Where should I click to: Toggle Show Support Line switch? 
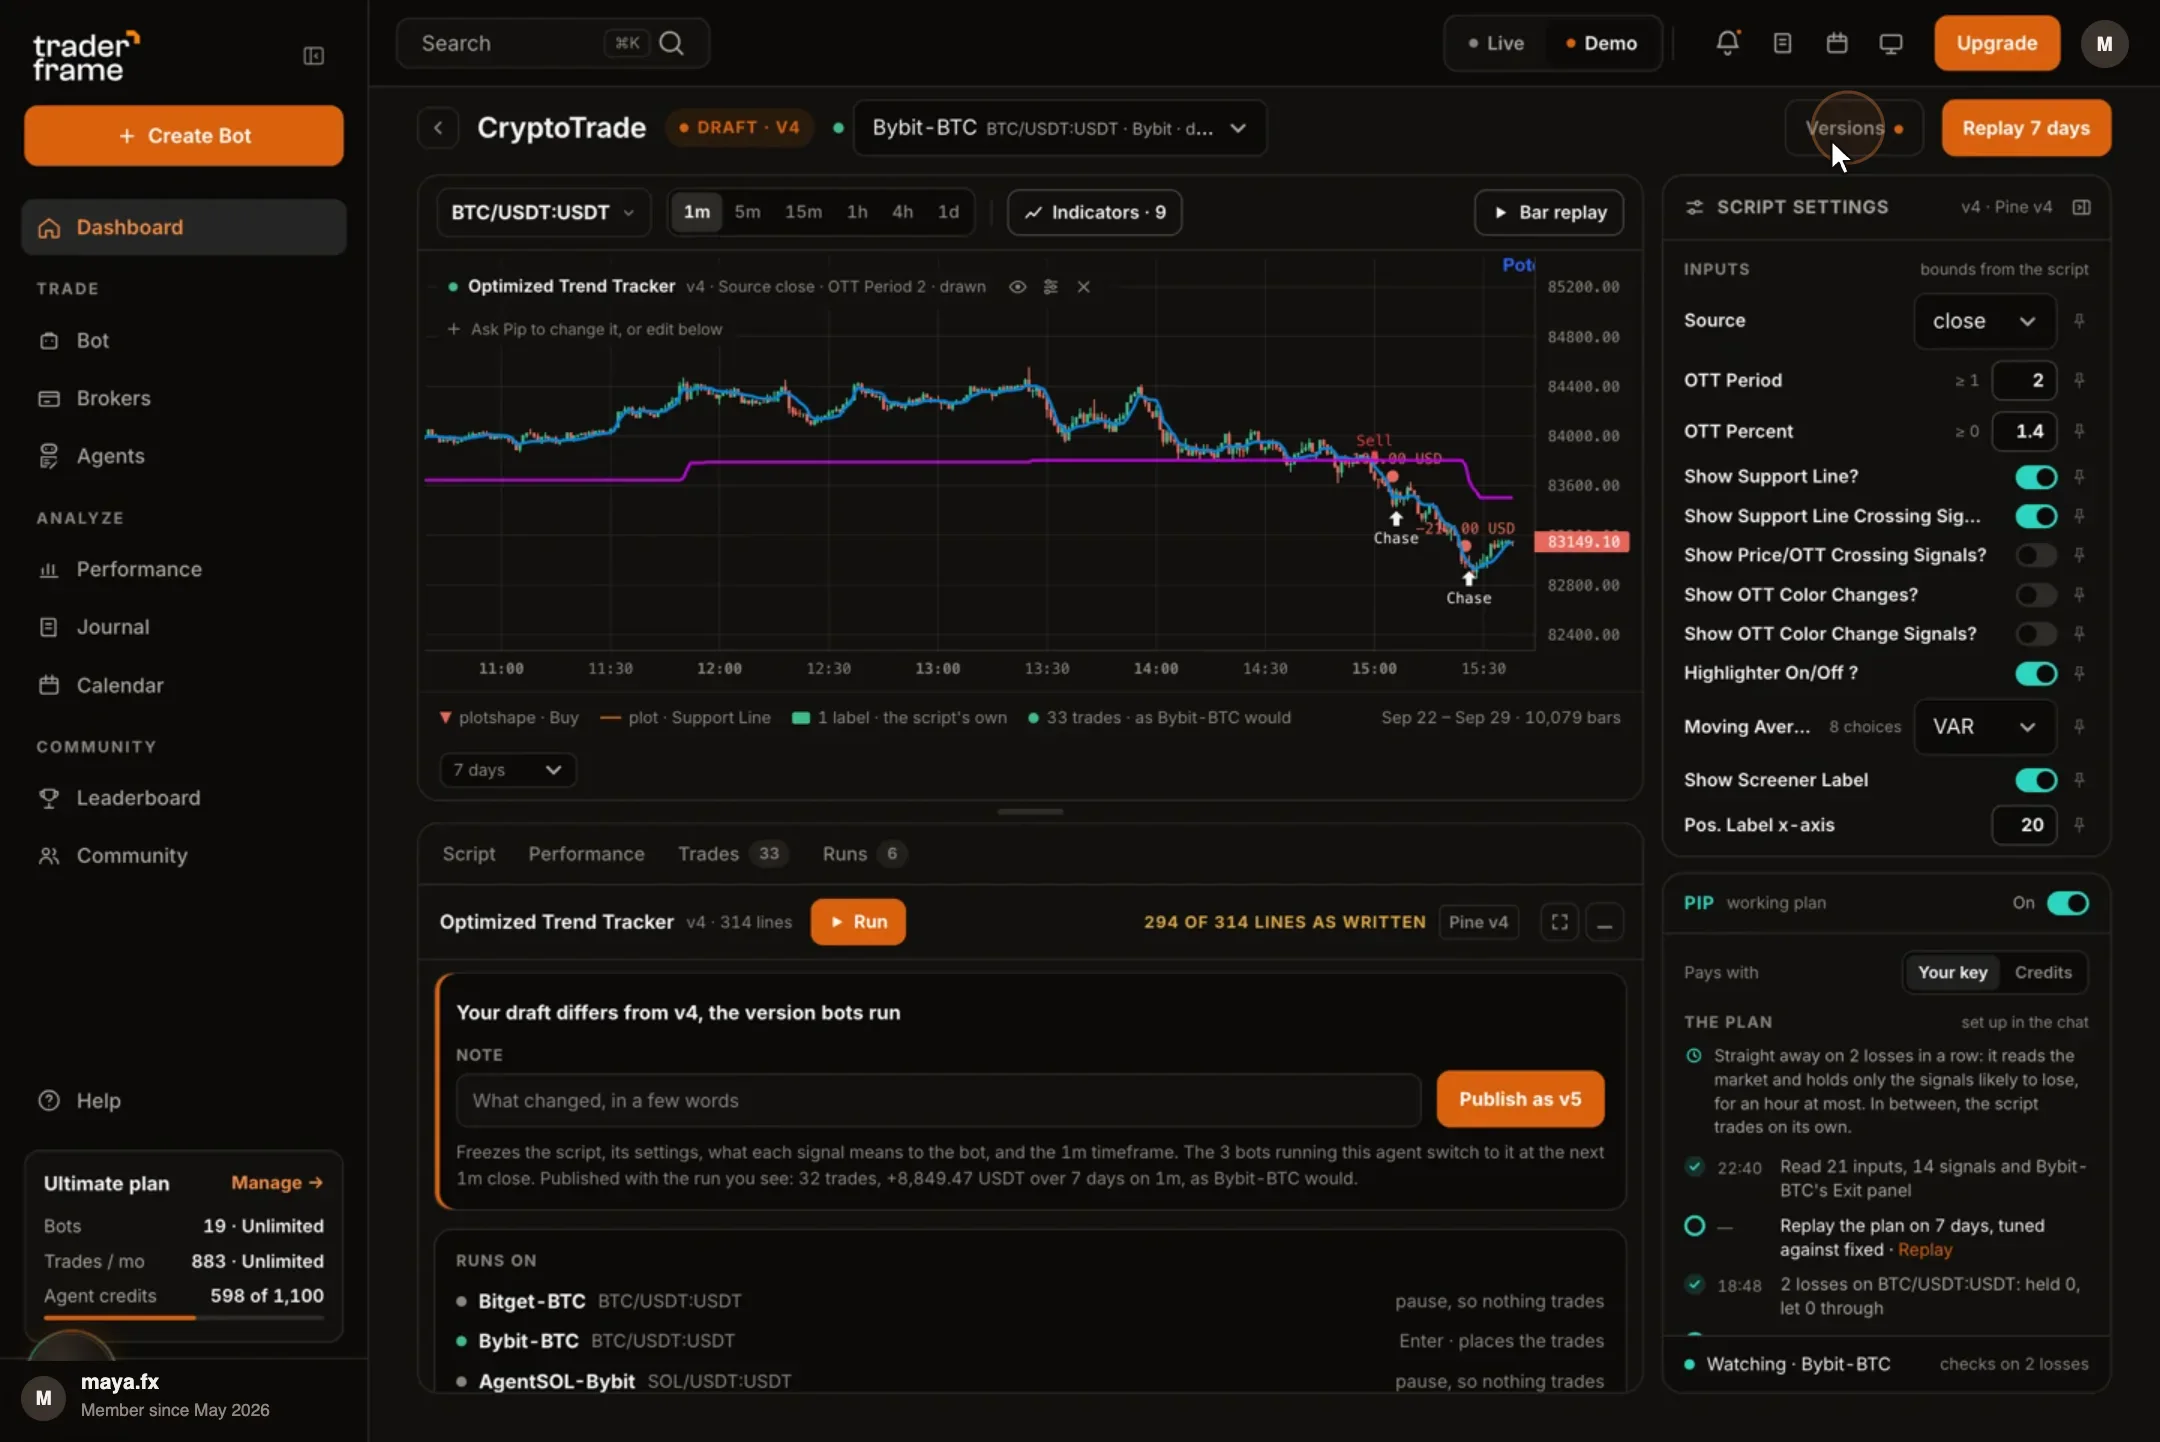[x=2036, y=477]
